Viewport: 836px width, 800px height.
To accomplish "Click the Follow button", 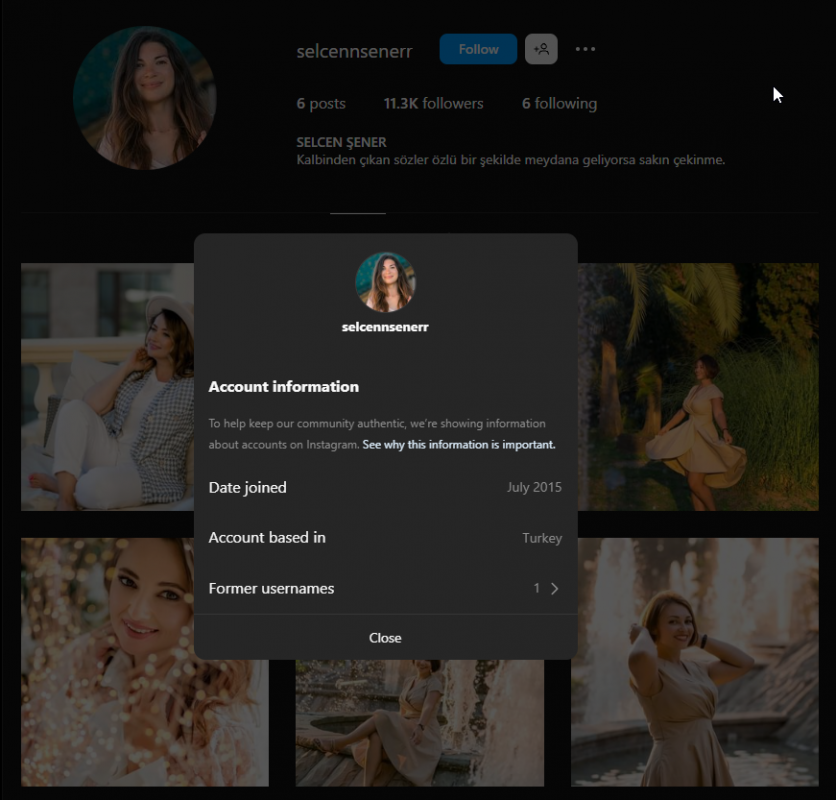I will (x=478, y=49).
